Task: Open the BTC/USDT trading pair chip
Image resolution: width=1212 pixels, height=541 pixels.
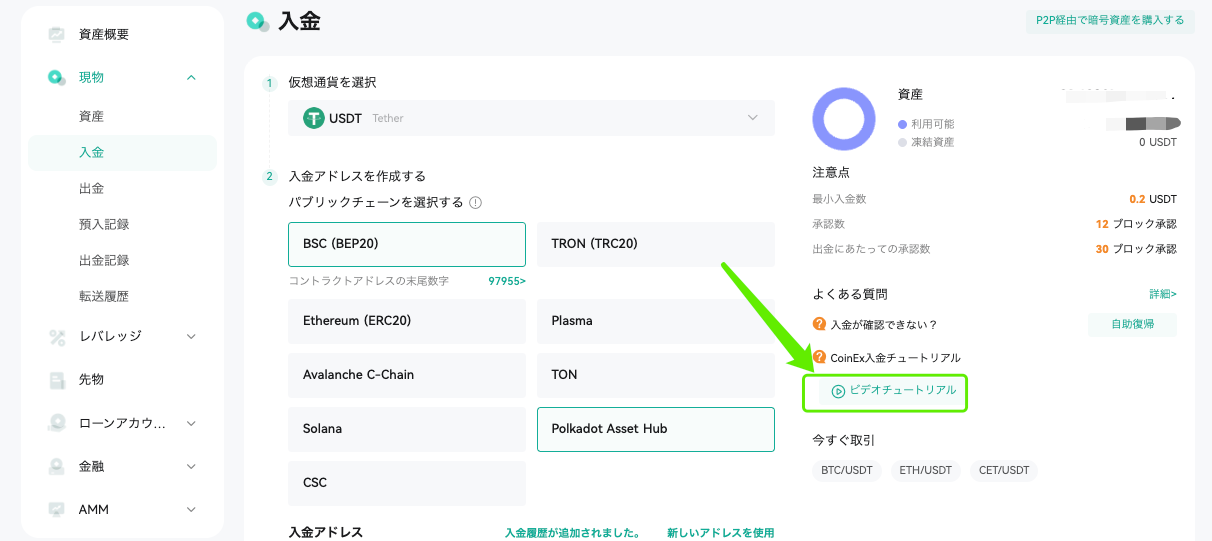Action: (847, 471)
